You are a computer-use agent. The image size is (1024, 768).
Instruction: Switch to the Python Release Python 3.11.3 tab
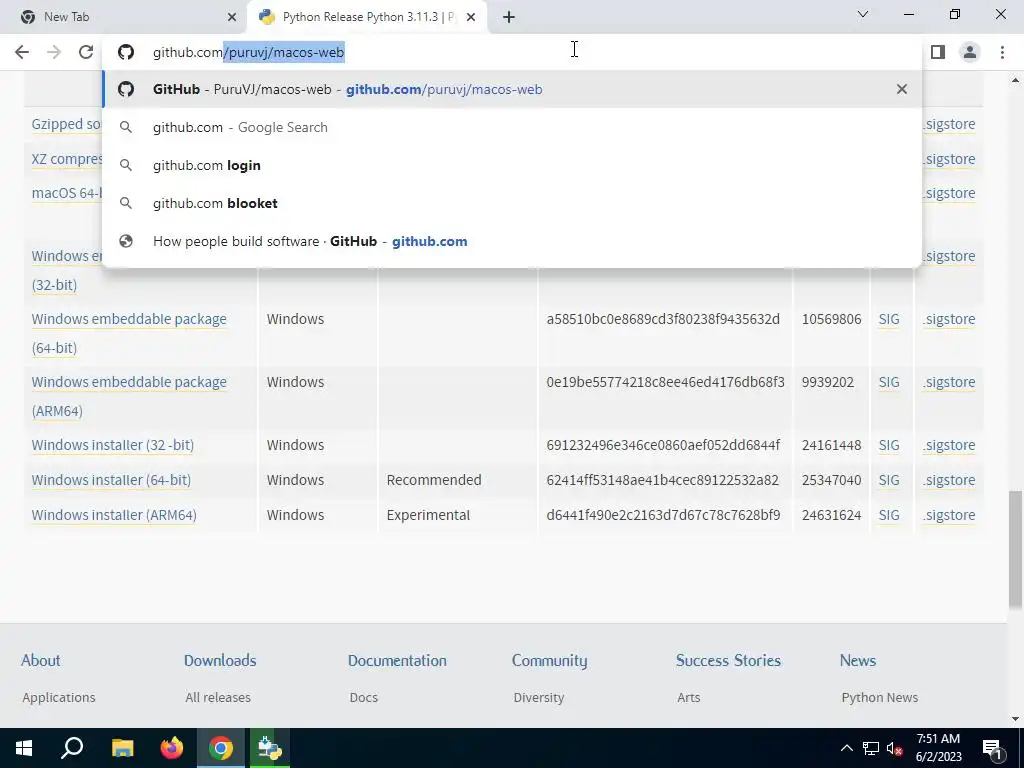click(368, 17)
